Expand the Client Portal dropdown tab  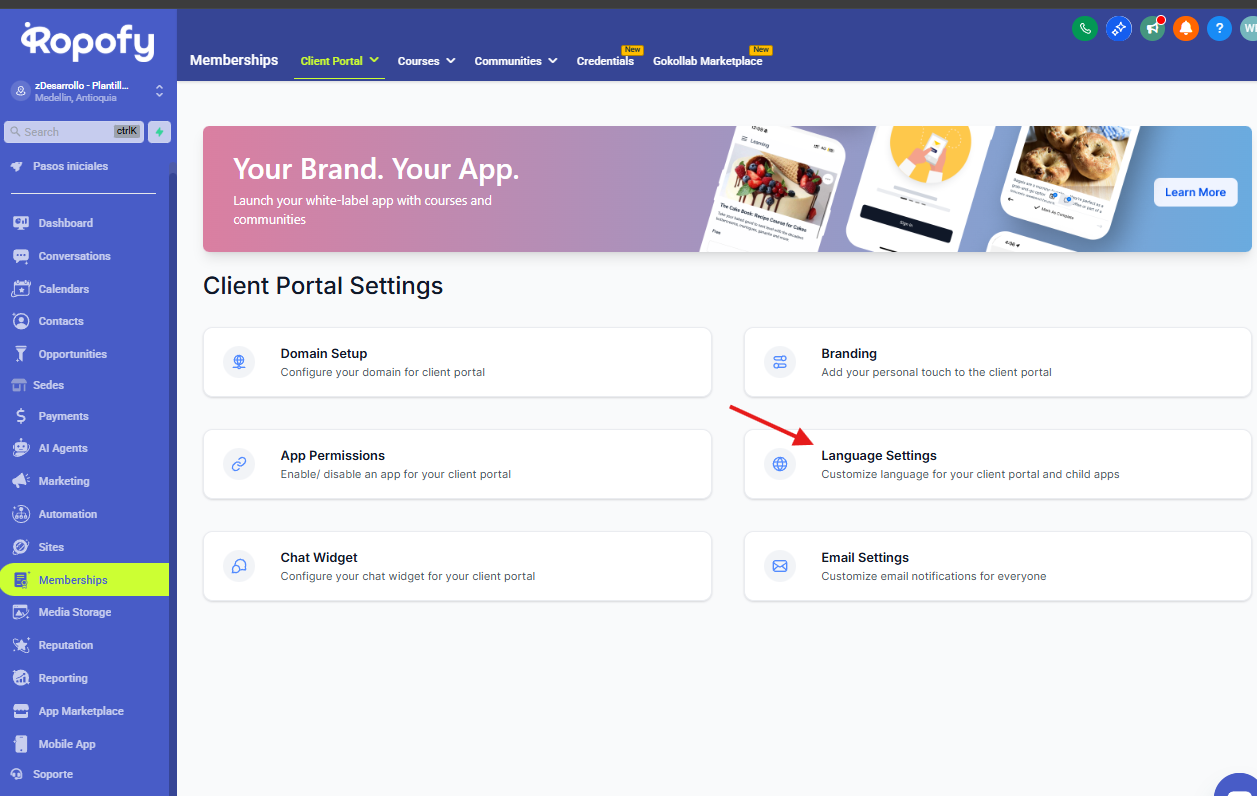pos(340,61)
